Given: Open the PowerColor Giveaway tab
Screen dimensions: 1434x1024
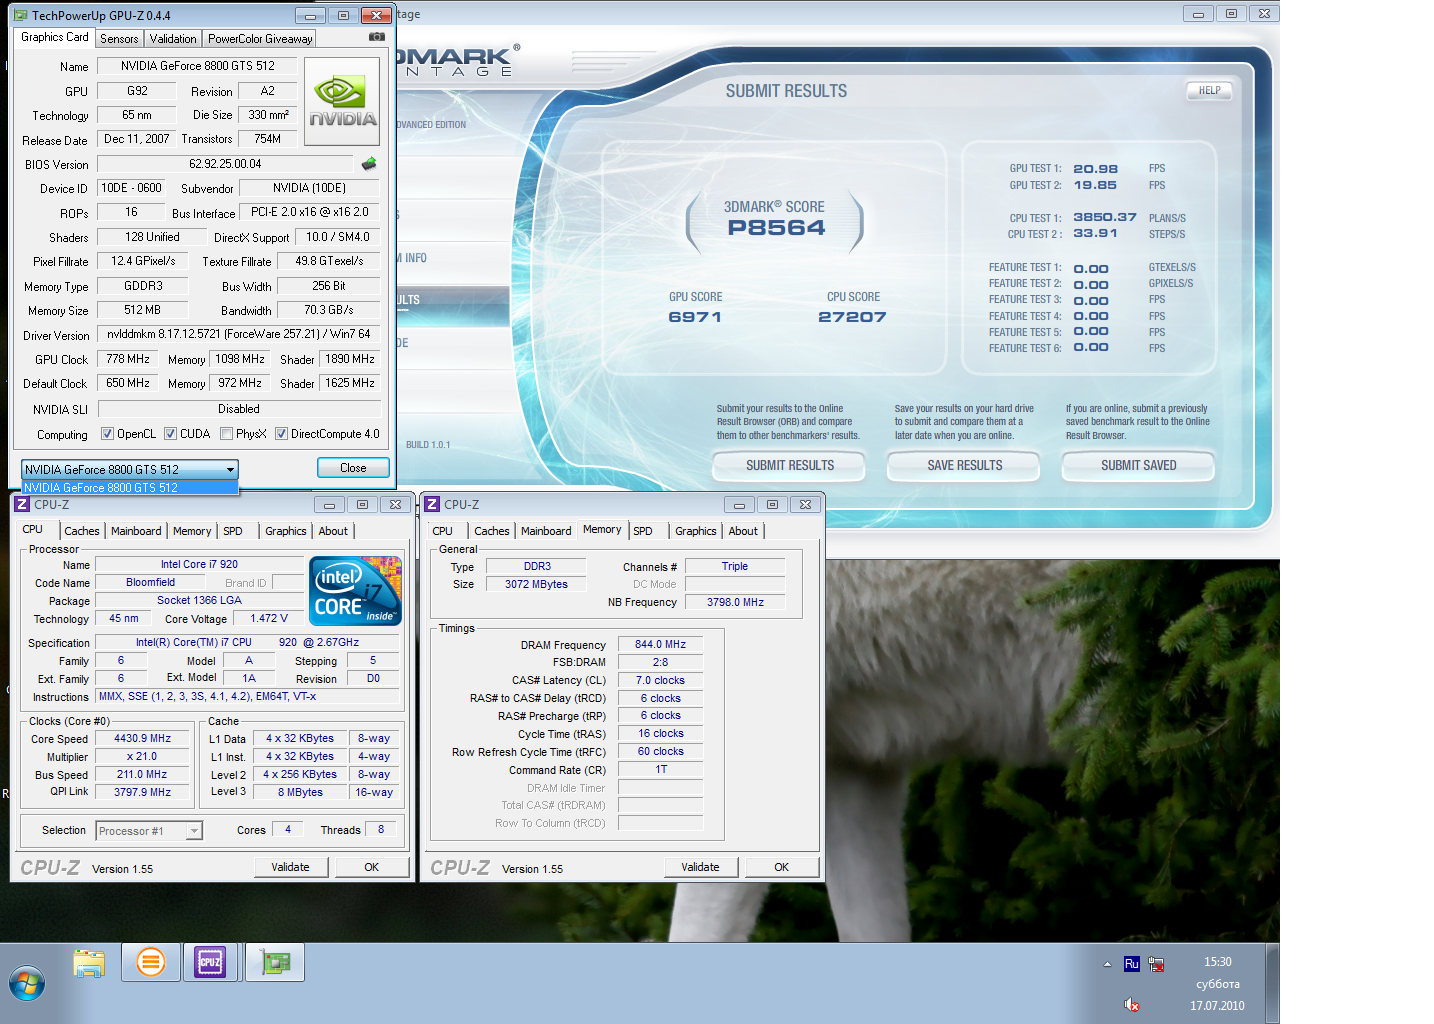Looking at the screenshot, I should point(260,39).
